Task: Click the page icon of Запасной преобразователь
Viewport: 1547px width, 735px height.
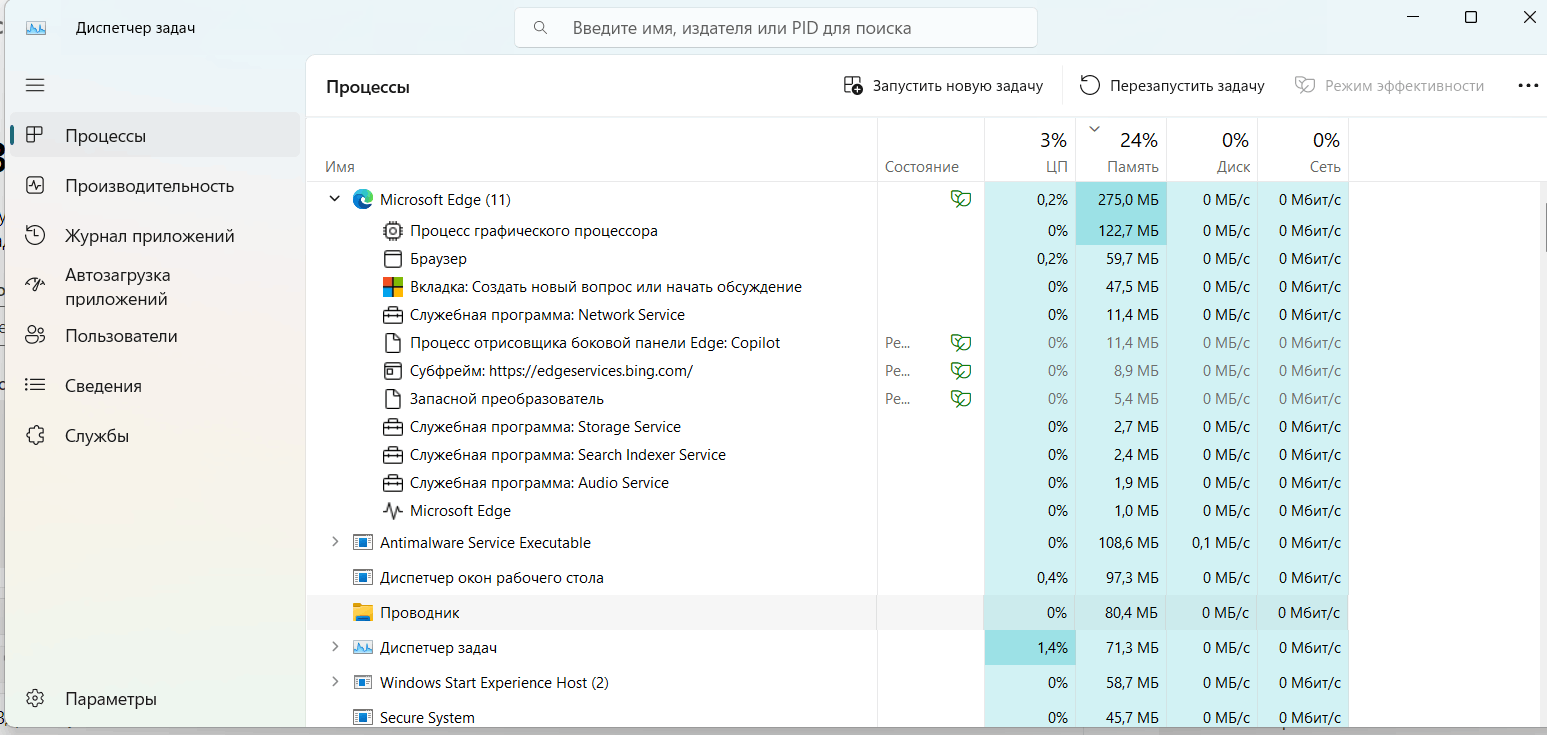Action: click(393, 399)
